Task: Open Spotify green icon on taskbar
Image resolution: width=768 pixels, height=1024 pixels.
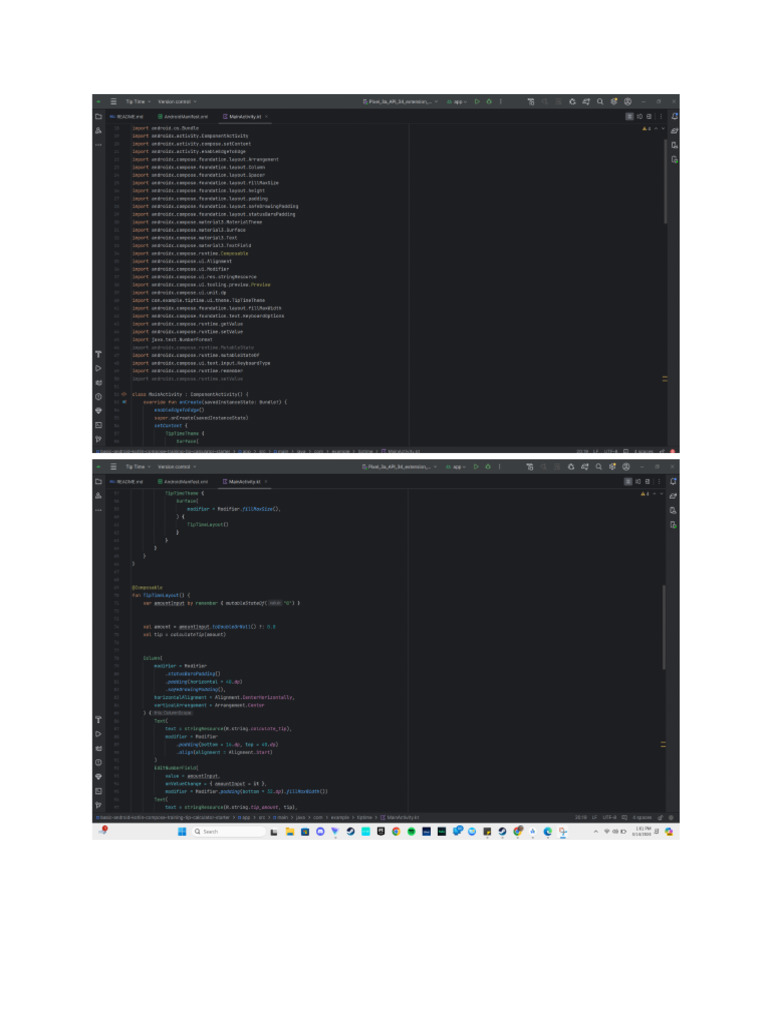Action: click(x=411, y=831)
